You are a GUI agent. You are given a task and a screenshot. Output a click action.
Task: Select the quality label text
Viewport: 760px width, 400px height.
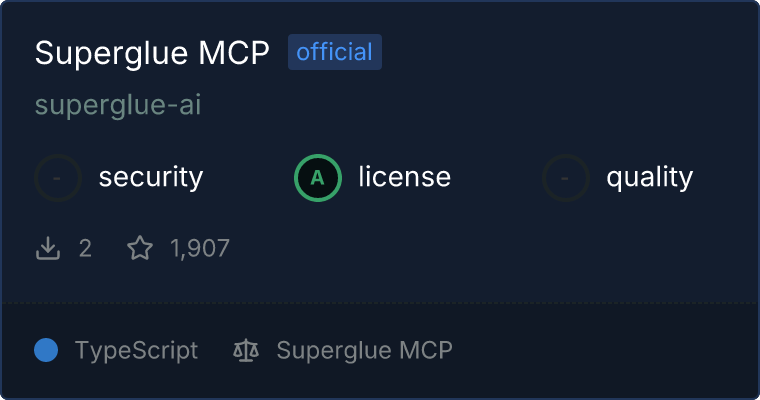coord(649,177)
